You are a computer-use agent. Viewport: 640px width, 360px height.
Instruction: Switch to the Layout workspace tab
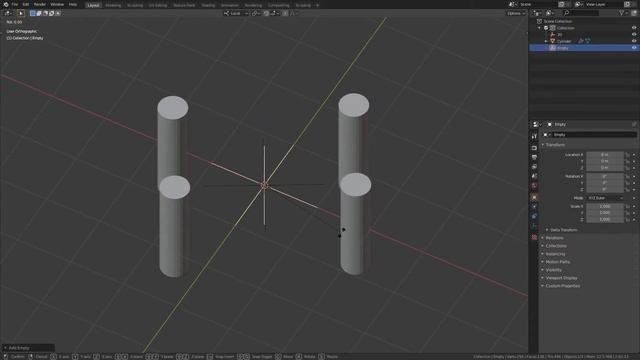93,5
